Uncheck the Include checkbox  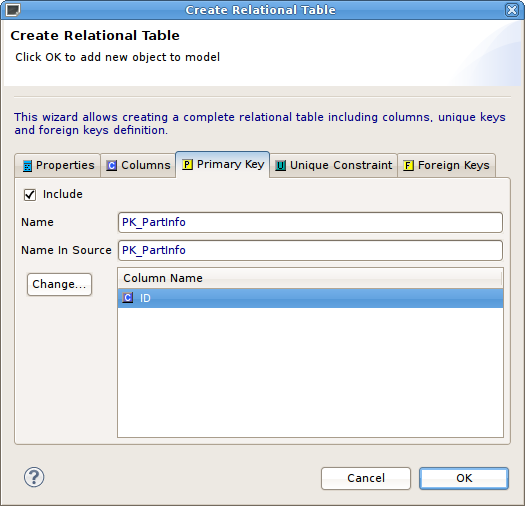coord(30,195)
